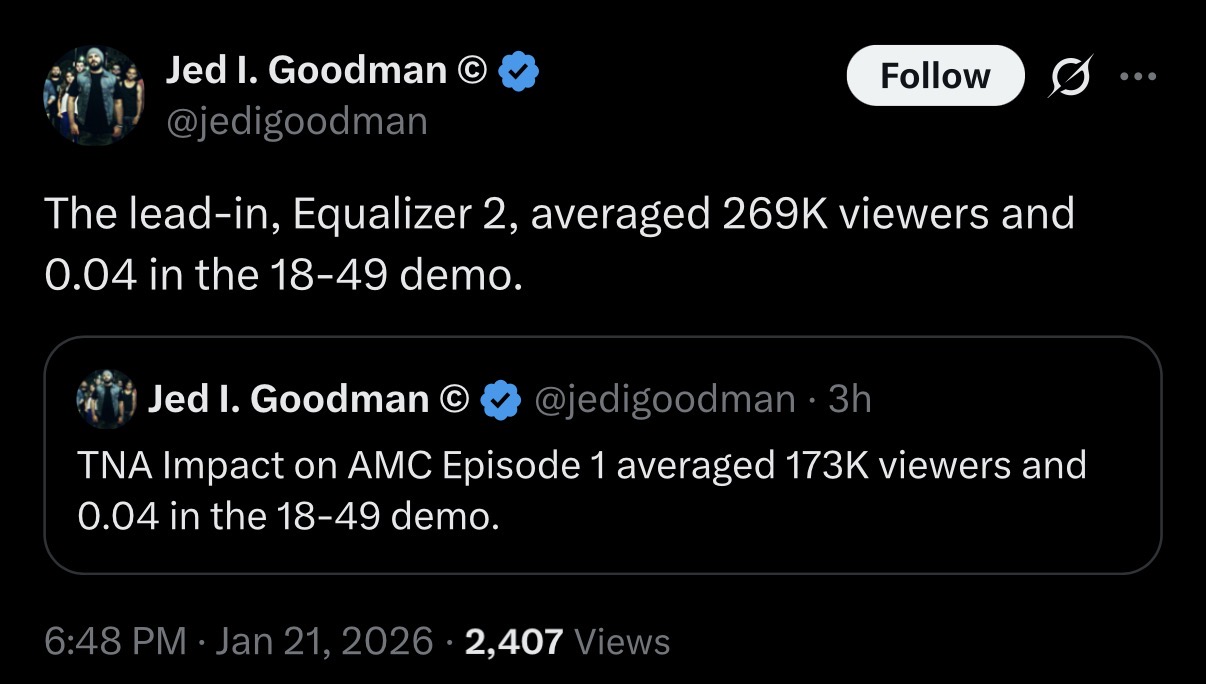
Task: Select author name inside the quoted tweet
Action: click(288, 399)
